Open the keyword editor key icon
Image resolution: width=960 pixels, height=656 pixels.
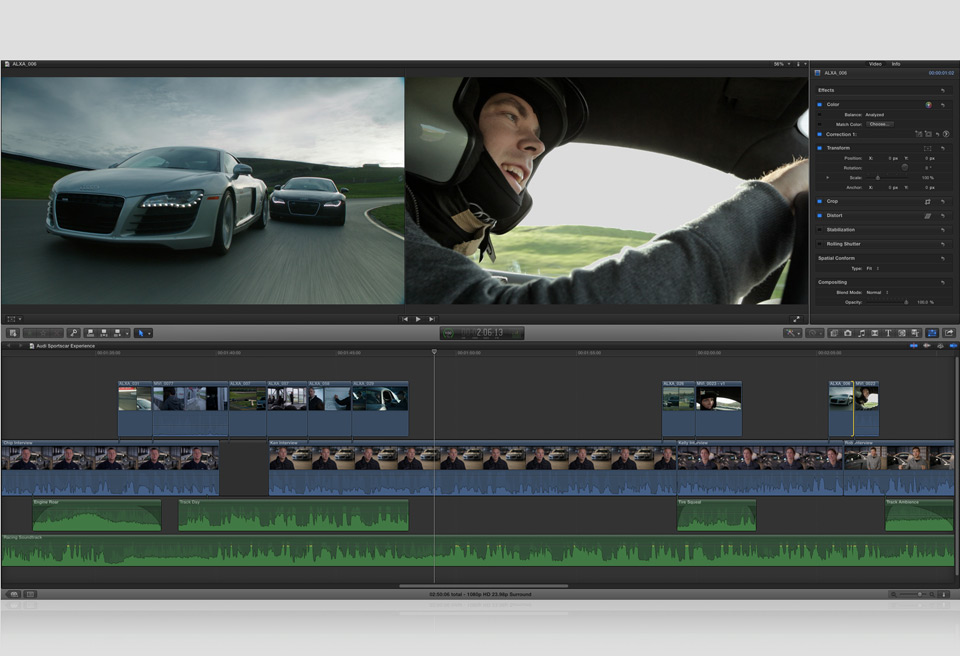coord(73,333)
